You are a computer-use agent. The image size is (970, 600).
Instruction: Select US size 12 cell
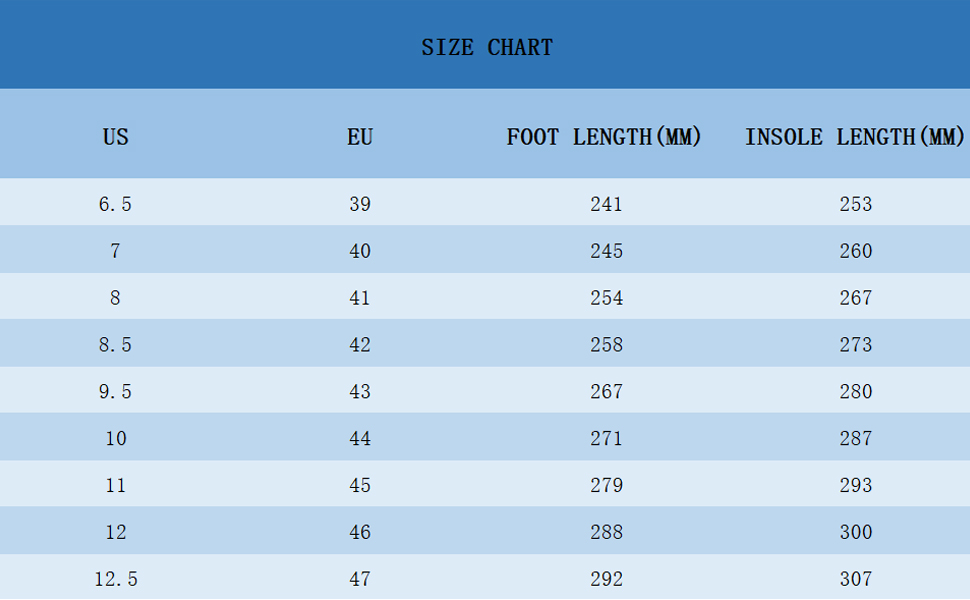[115, 532]
